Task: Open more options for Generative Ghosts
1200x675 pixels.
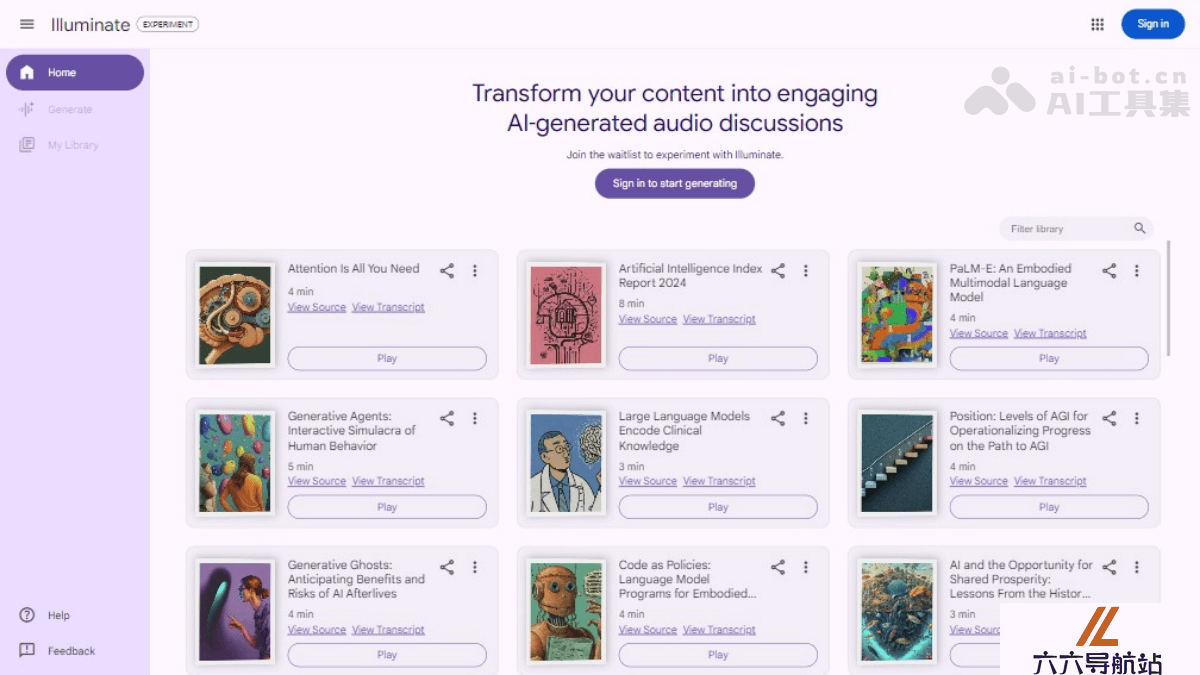Action: 475,567
